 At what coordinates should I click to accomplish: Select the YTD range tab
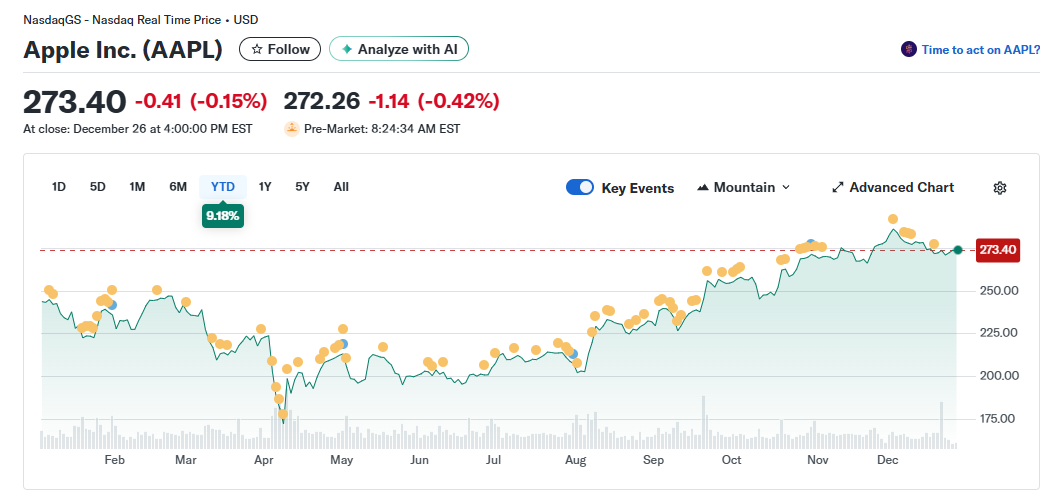(x=223, y=187)
